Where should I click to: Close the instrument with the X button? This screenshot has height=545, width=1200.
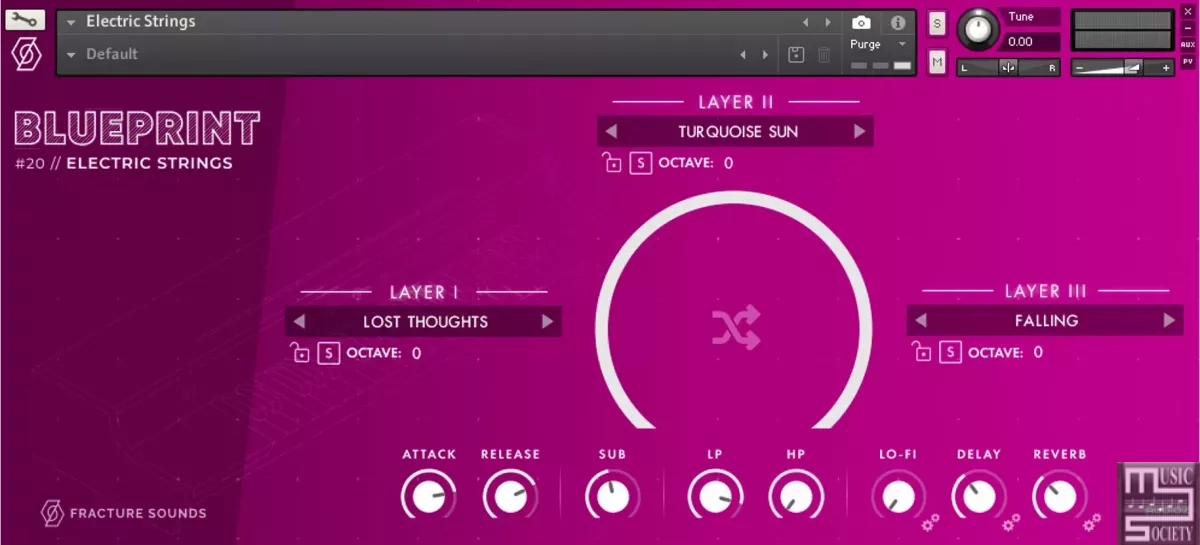[1187, 11]
